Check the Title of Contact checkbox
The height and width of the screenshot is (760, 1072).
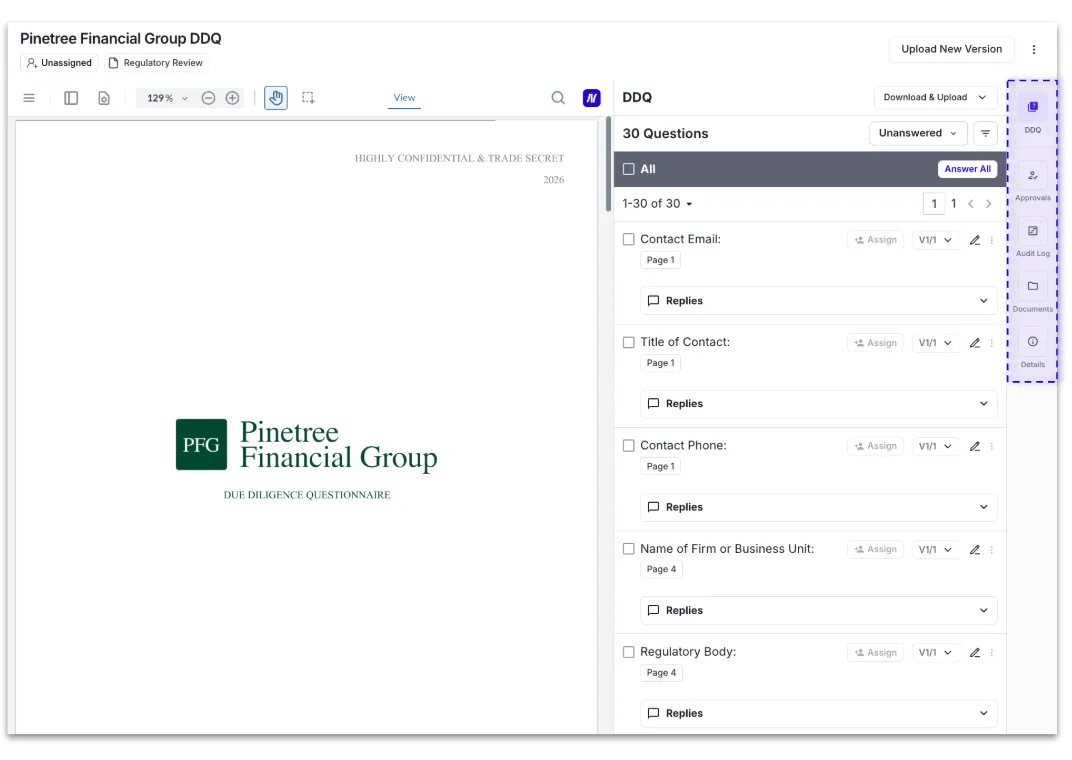point(628,342)
